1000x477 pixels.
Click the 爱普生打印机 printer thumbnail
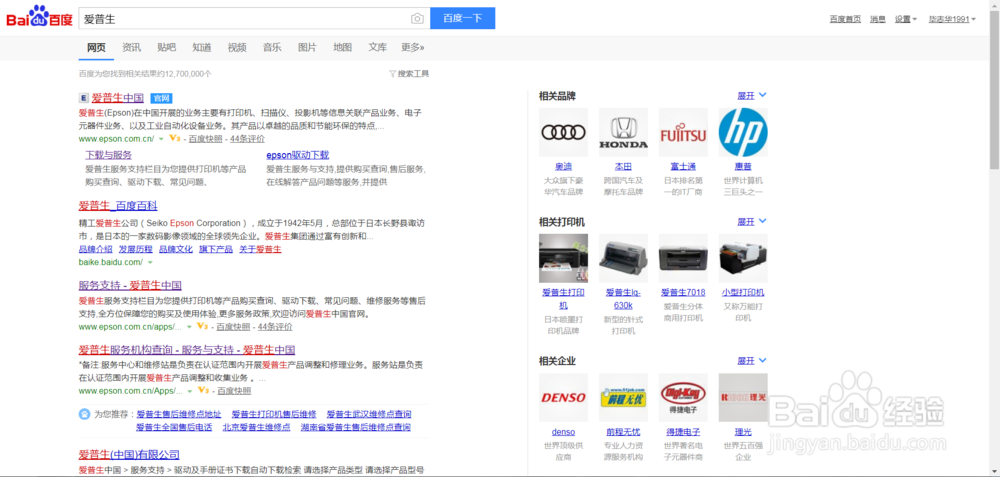pos(563,258)
